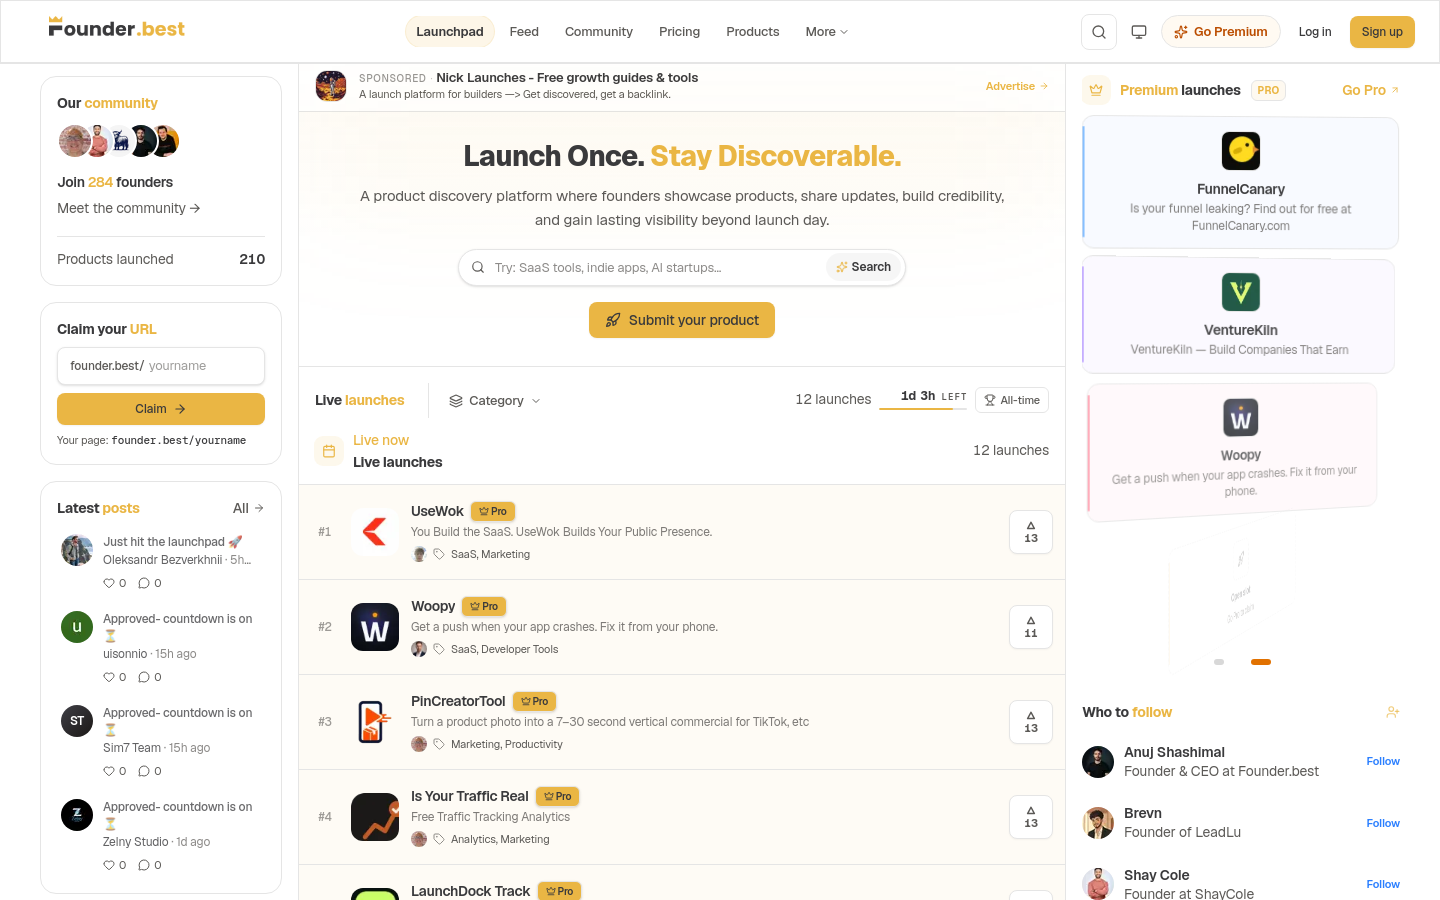
Task: Expand the More dropdown menu
Action: pos(827,32)
